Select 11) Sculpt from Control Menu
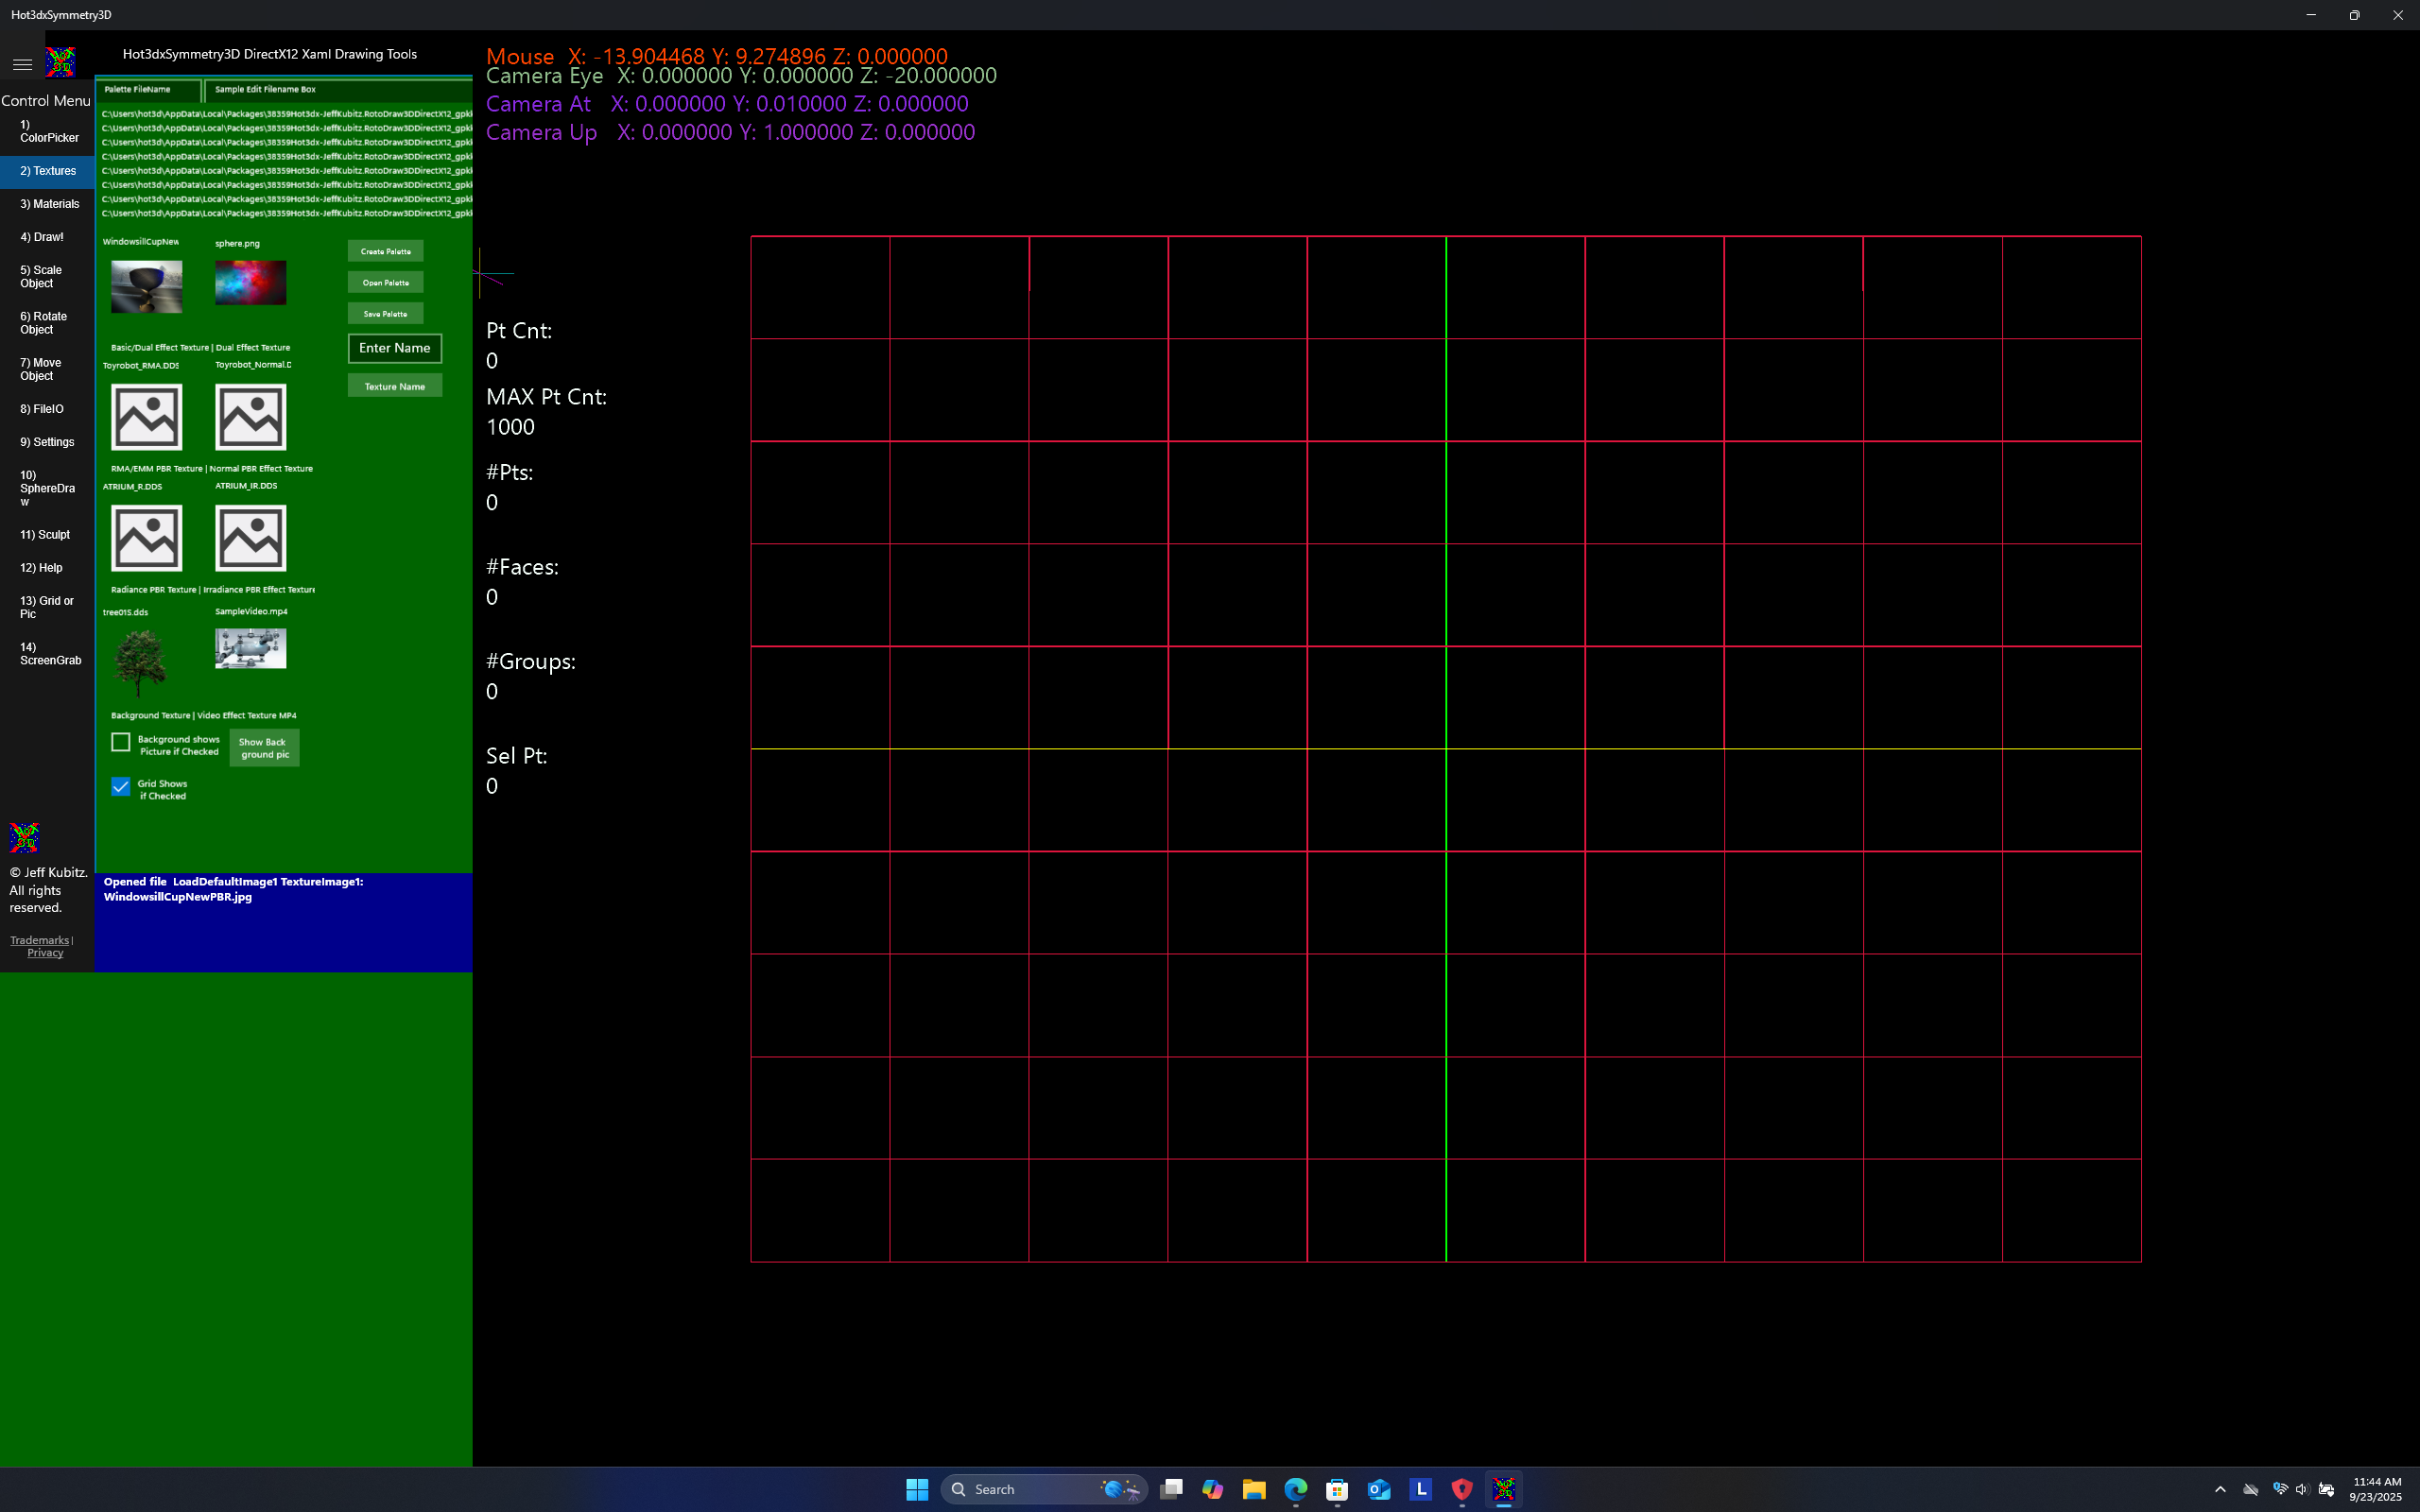 (45, 535)
